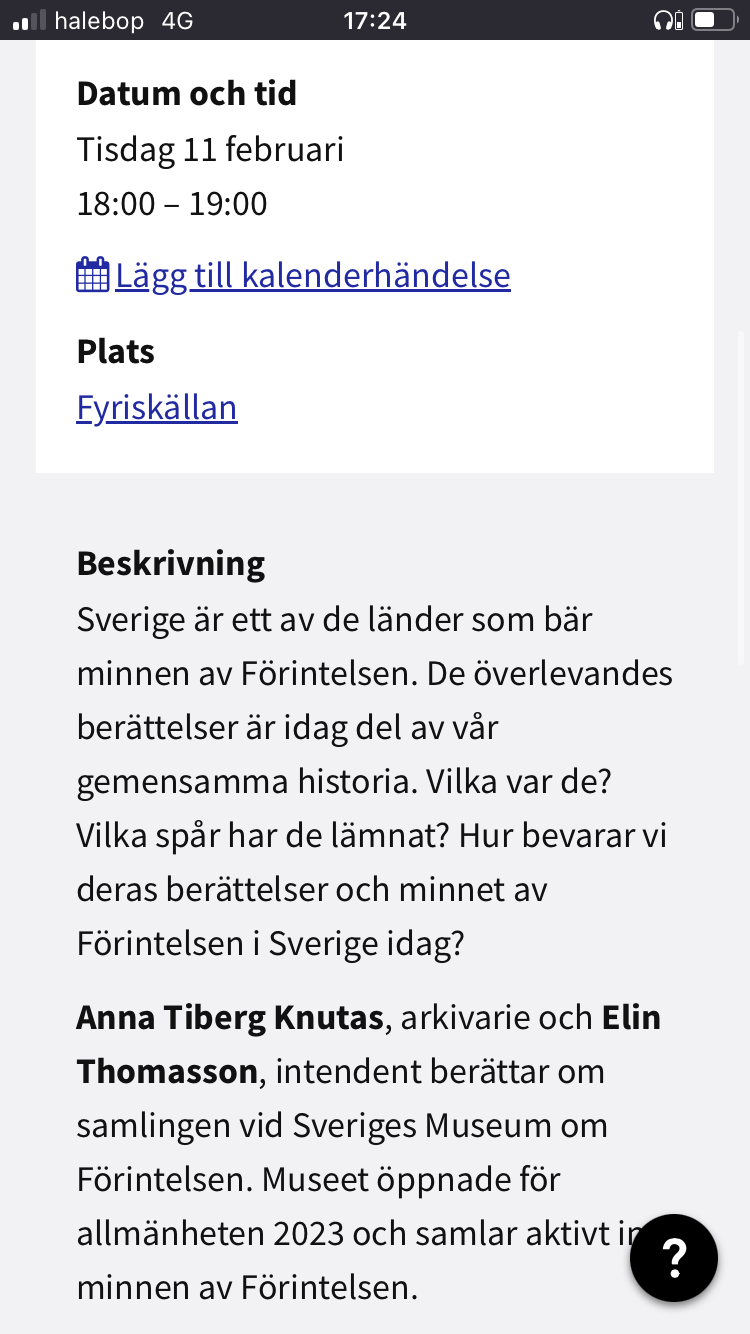Tap the battery icon in the status bar
Image resolution: width=750 pixels, height=1334 pixels.
point(714,20)
